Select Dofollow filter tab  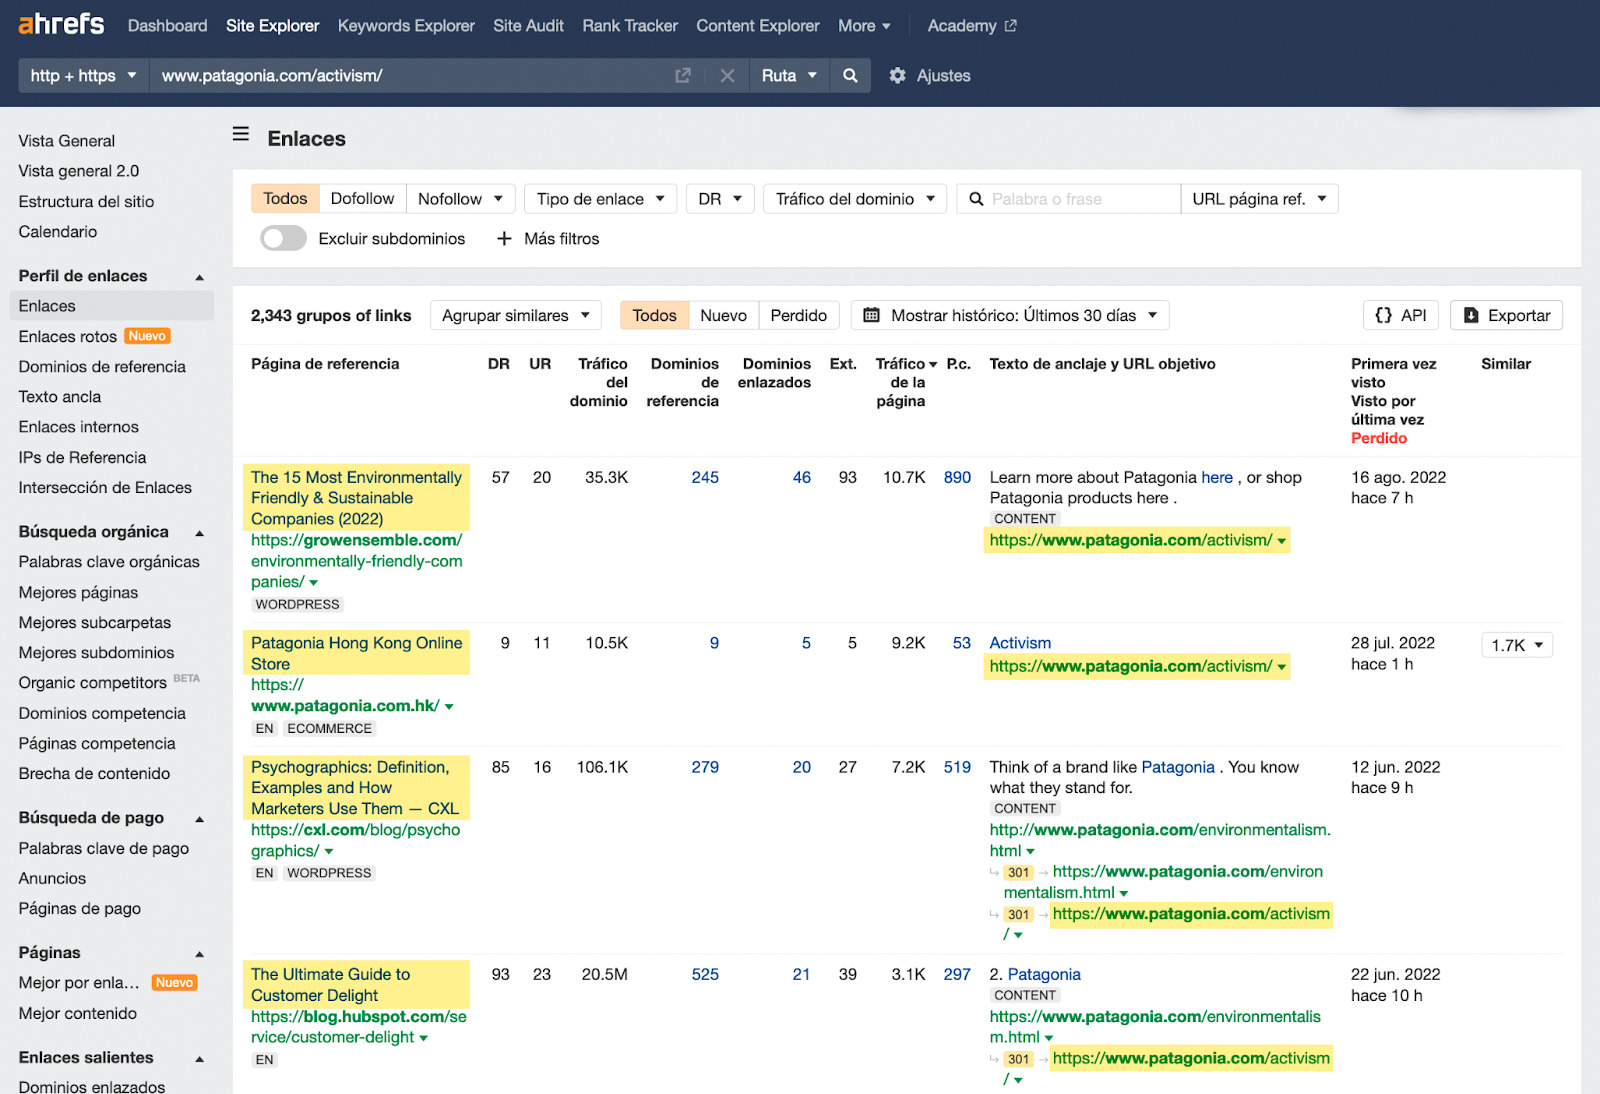[362, 199]
